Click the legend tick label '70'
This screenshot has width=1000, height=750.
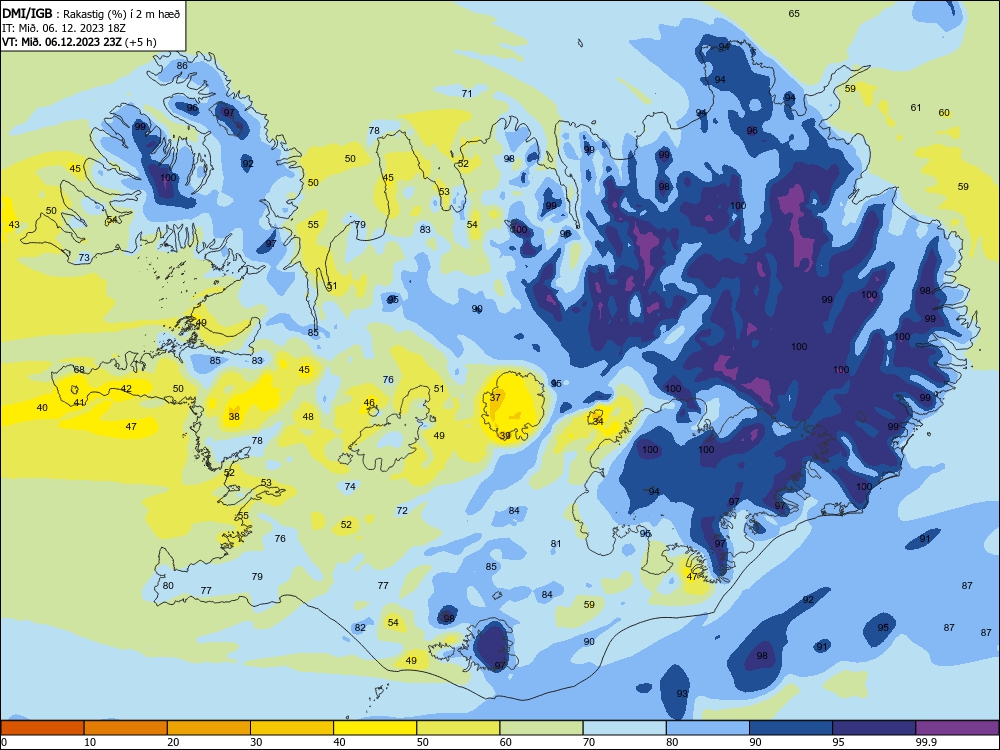(589, 742)
